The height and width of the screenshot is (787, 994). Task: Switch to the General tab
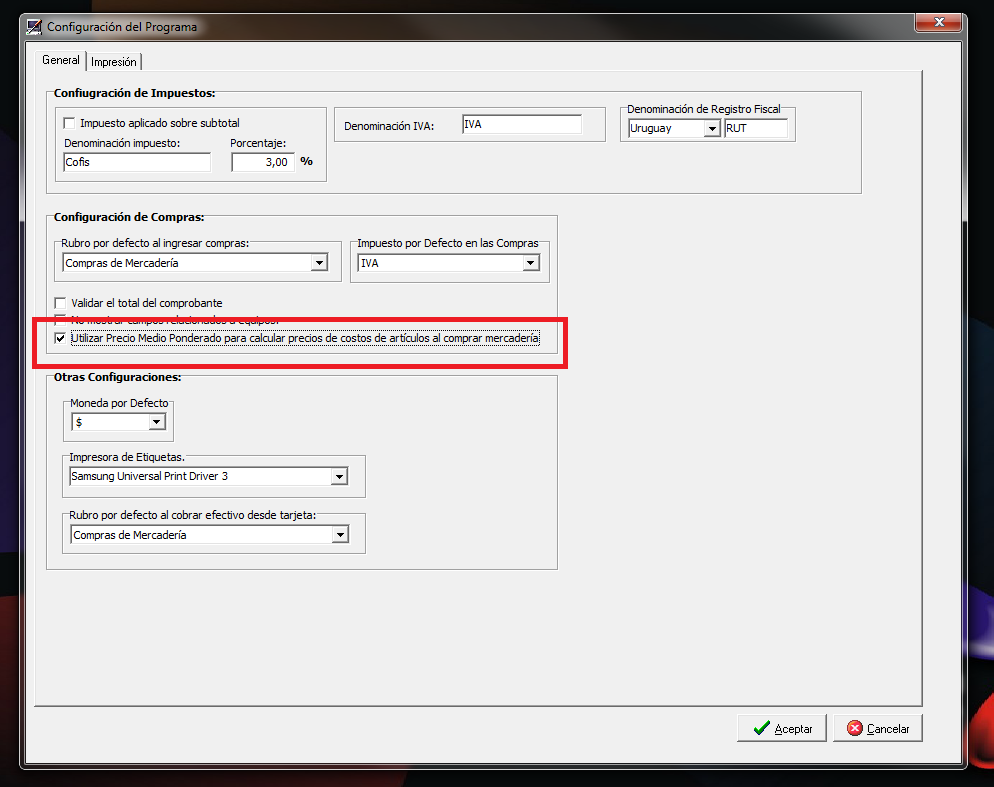60,60
